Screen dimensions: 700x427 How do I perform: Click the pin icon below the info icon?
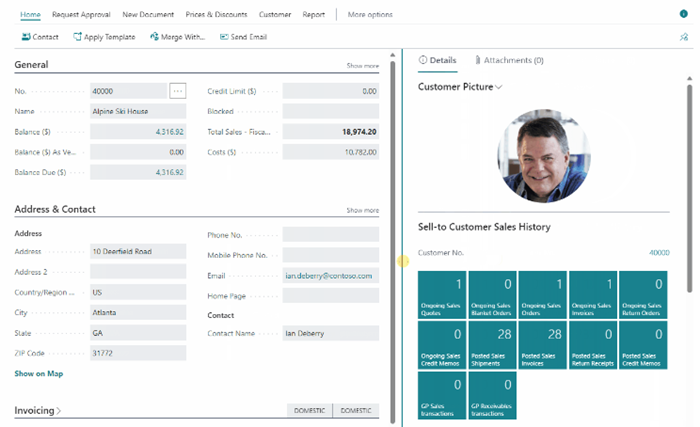[x=683, y=37]
